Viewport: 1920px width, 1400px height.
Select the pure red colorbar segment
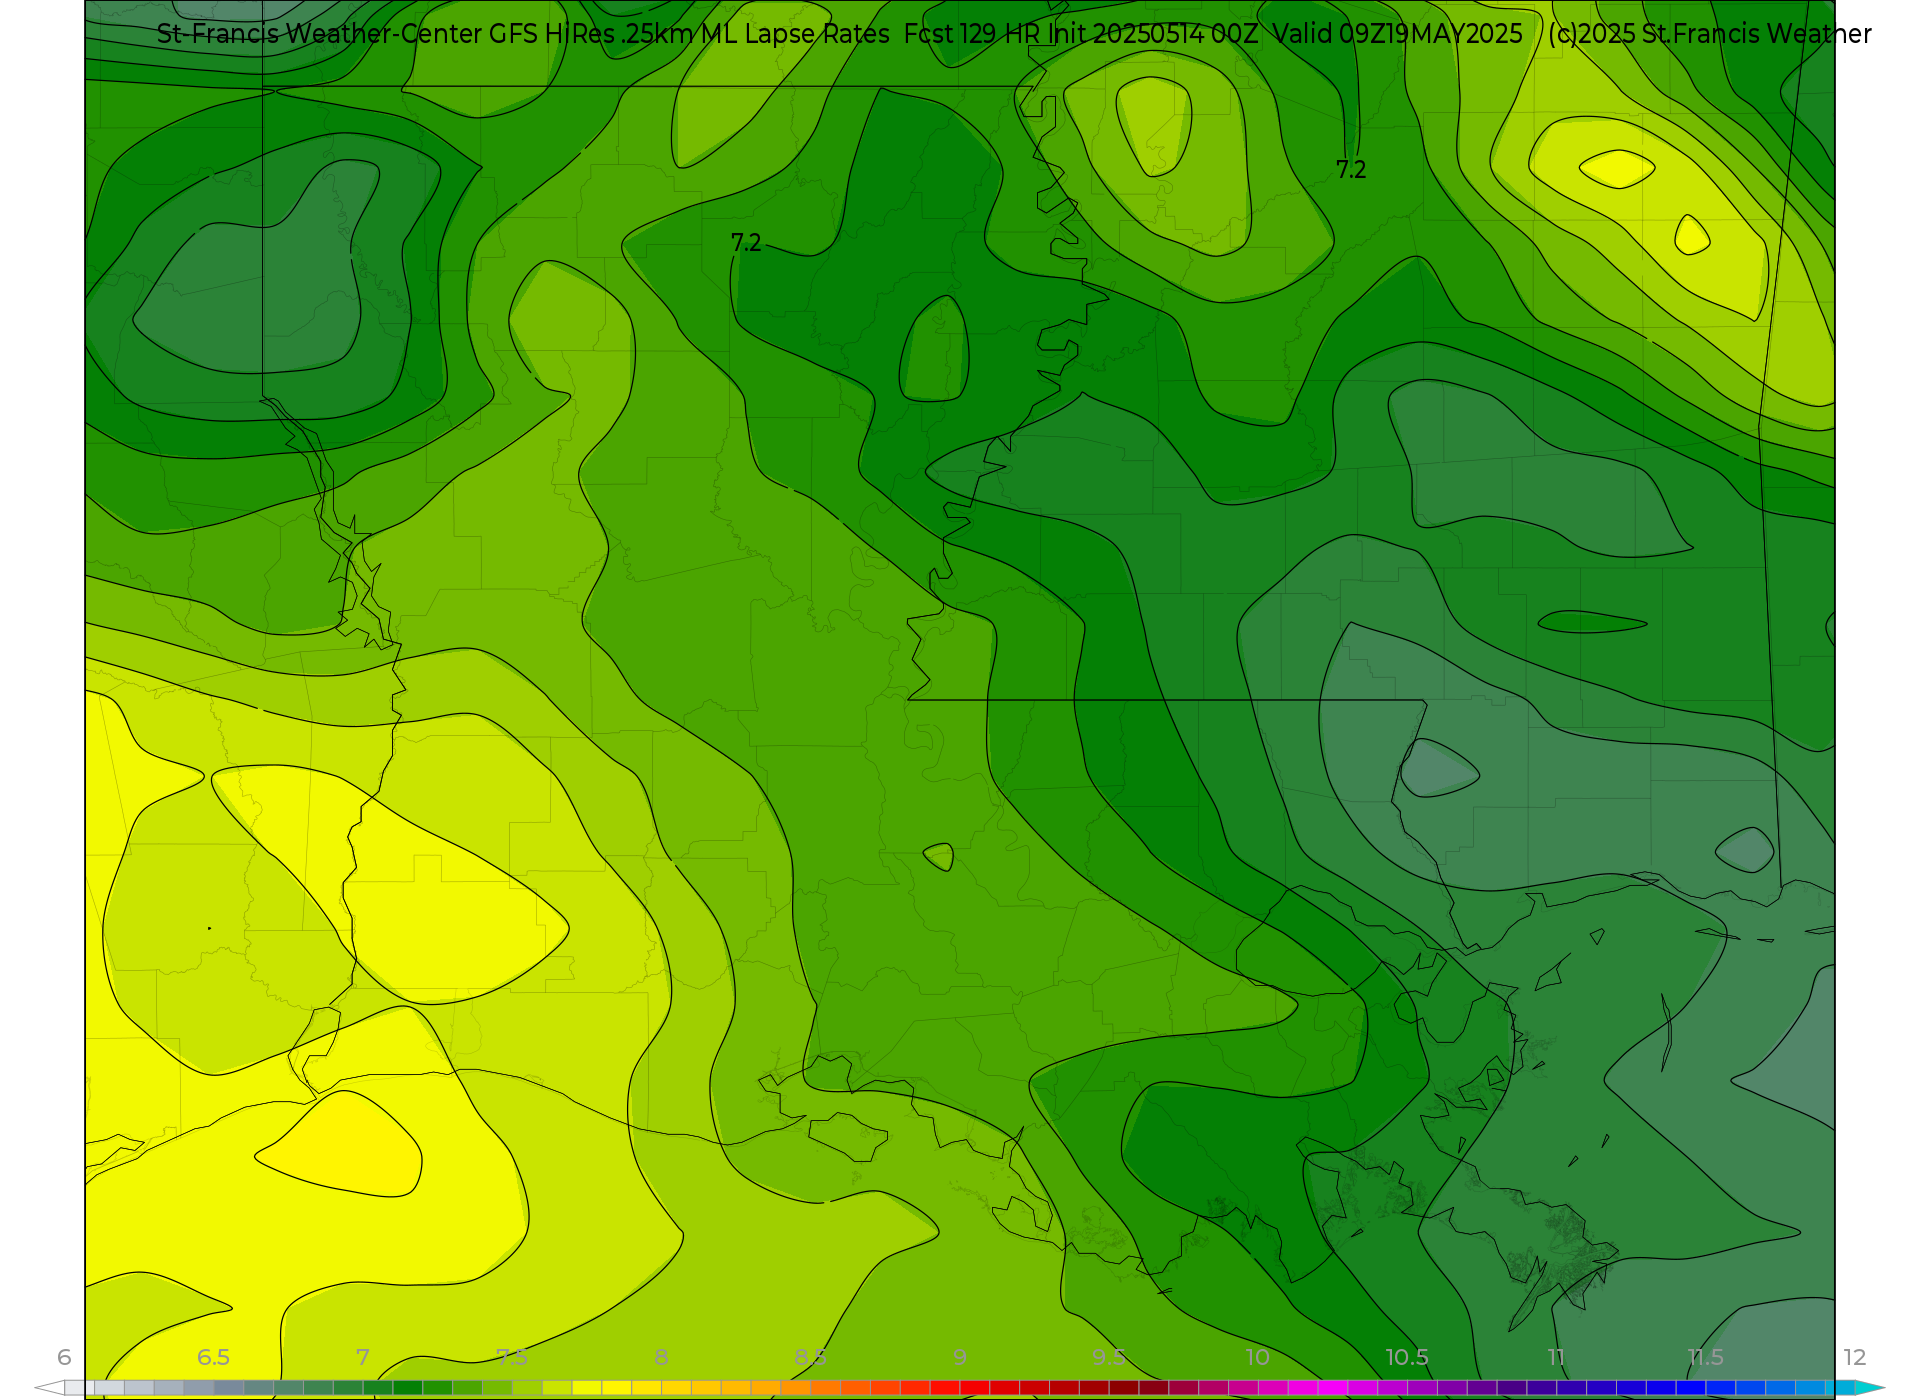pyautogui.click(x=975, y=1388)
